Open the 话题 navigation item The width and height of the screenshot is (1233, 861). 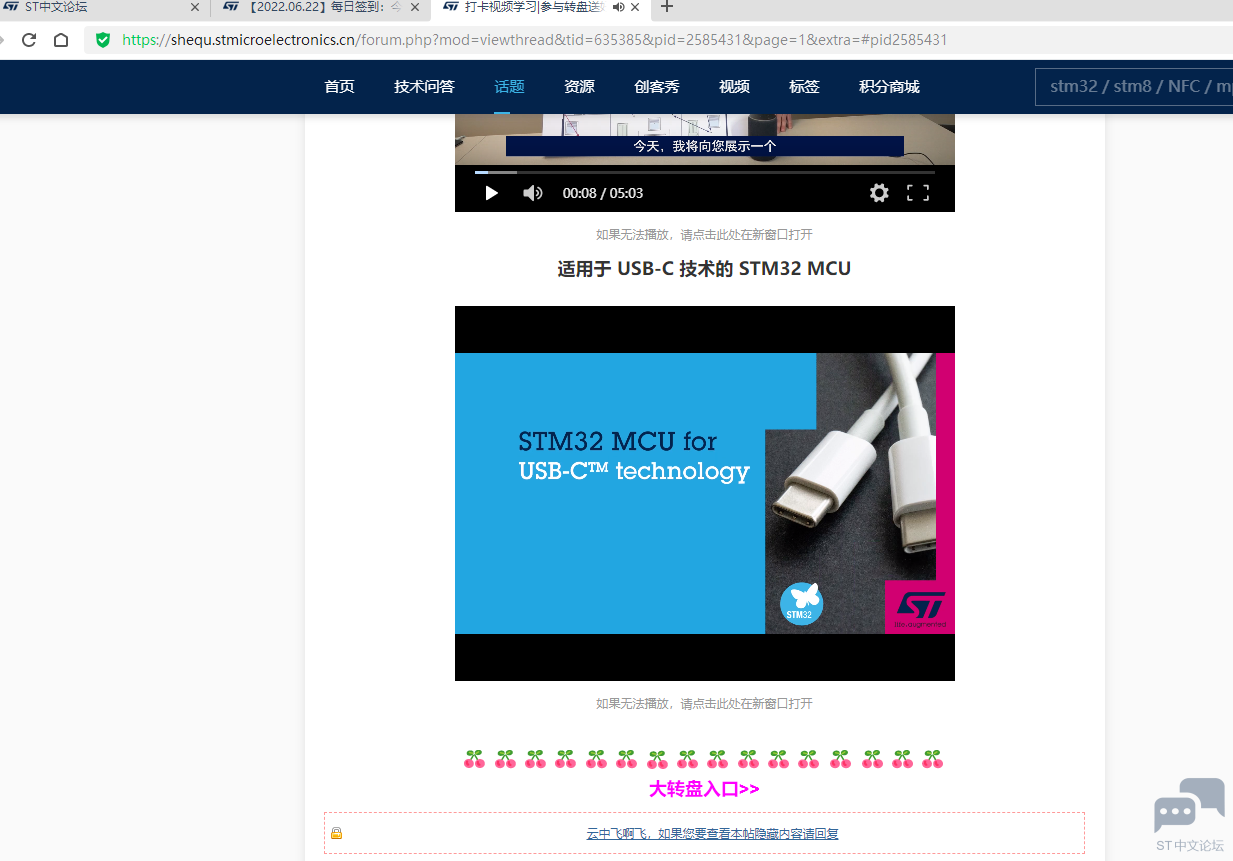pyautogui.click(x=509, y=87)
